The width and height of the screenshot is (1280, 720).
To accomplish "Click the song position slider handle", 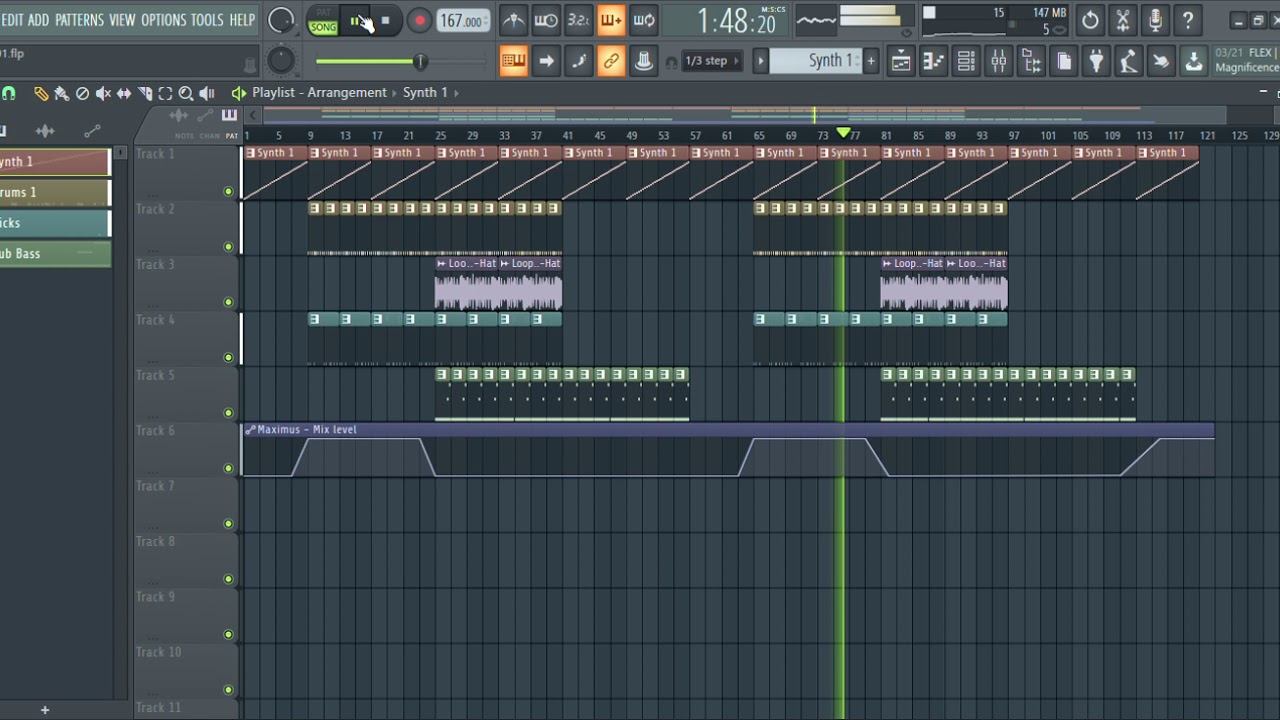I will (420, 62).
